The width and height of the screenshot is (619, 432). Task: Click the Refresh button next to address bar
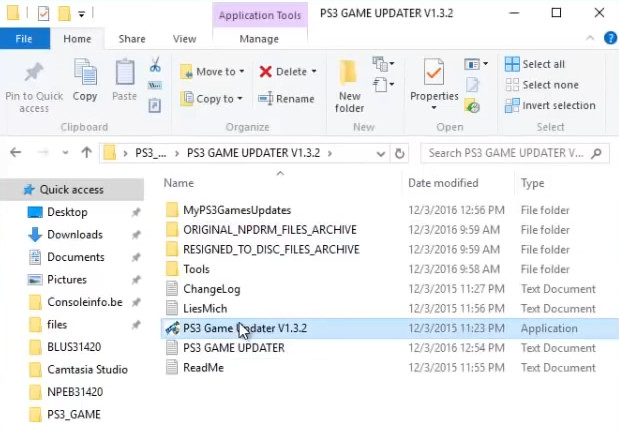tap(400, 153)
